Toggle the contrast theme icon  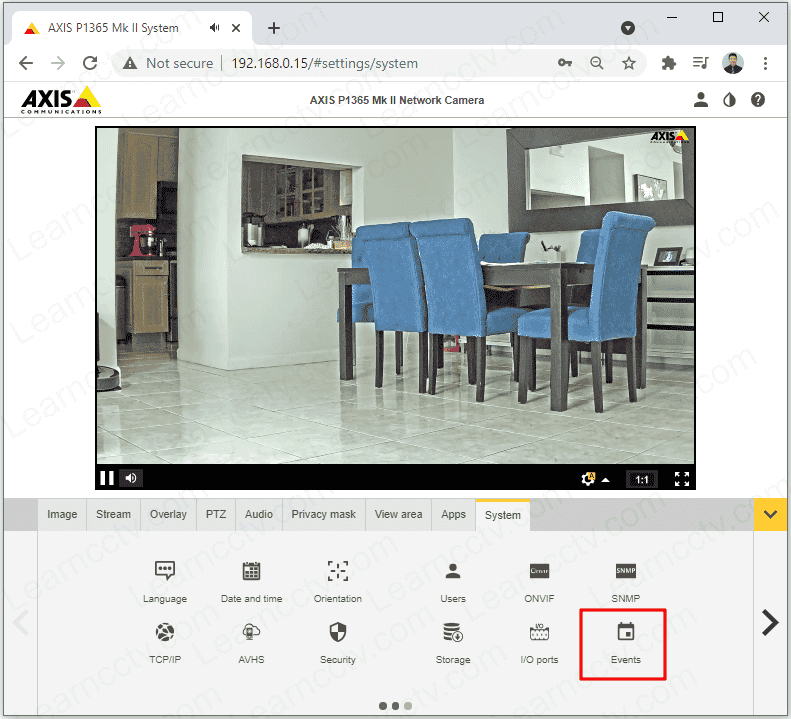(x=729, y=100)
